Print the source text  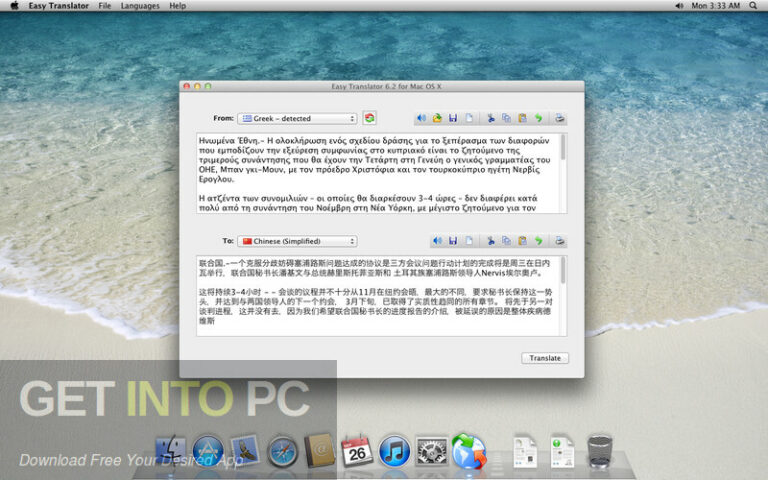point(559,118)
